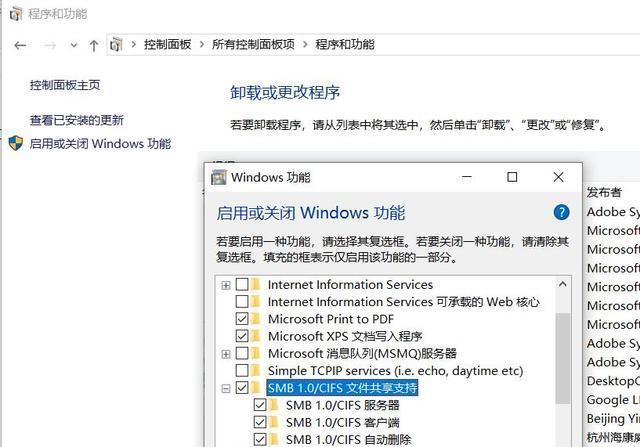Open the recent locations chevron dropdown
640x447 pixels.
(73, 45)
